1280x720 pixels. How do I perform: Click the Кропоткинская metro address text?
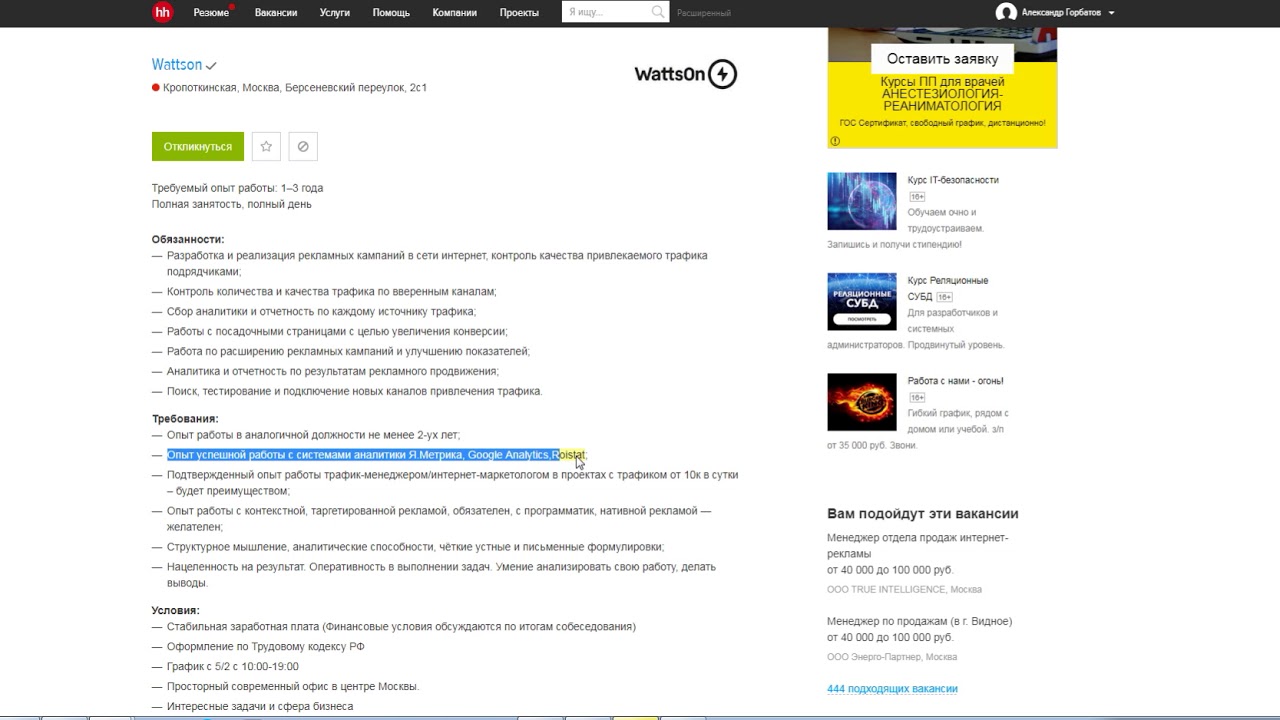295,88
